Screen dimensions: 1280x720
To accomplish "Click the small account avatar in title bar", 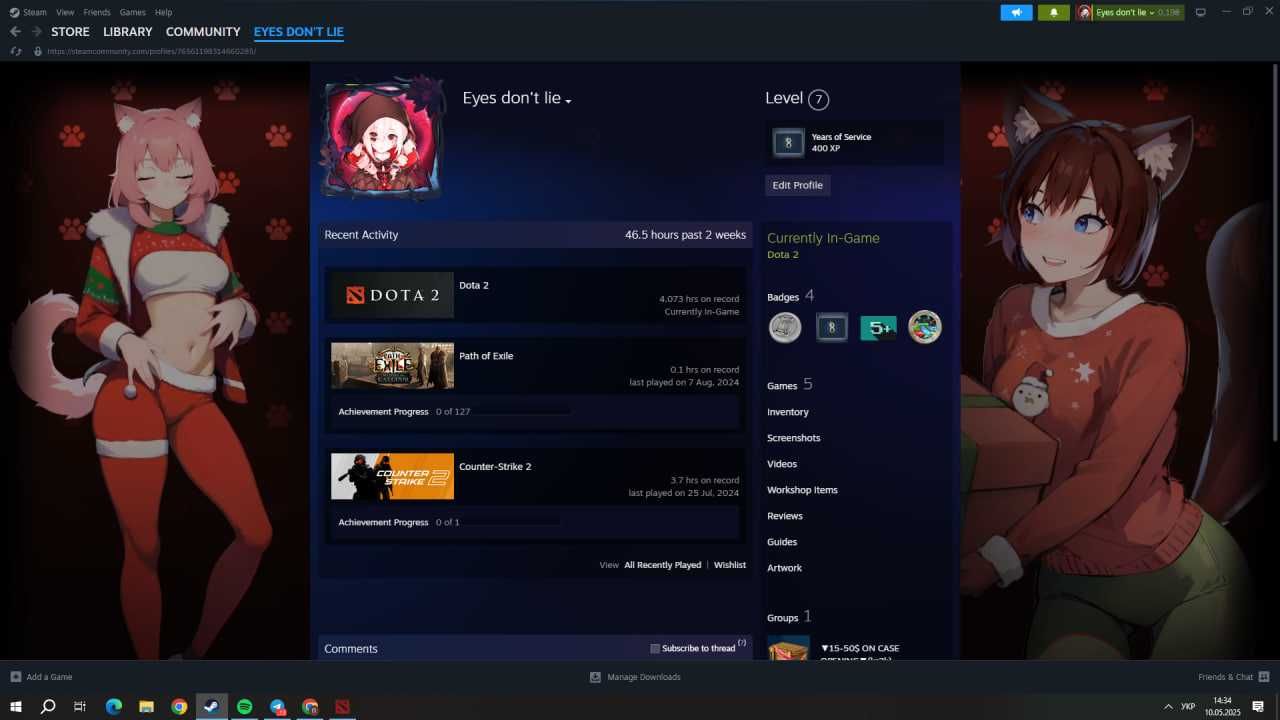I will [x=1084, y=12].
